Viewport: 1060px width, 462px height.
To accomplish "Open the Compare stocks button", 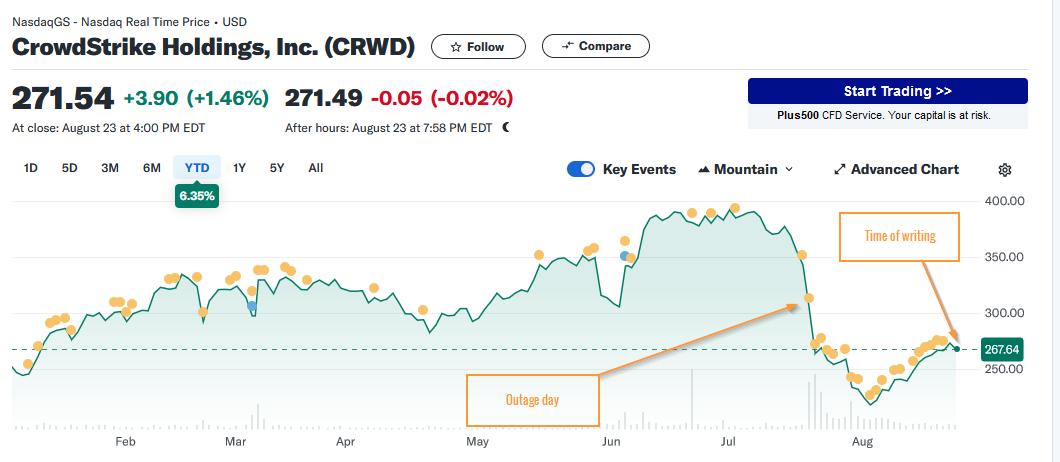I will pyautogui.click(x=596, y=46).
